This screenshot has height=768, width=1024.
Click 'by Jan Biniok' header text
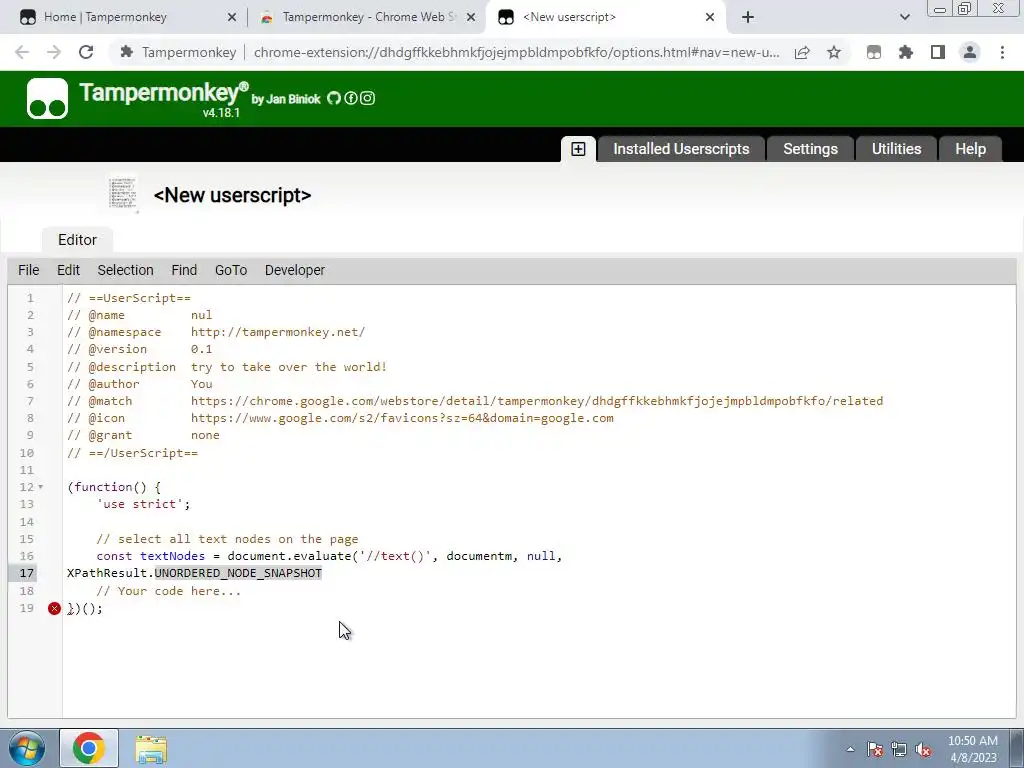[x=286, y=99]
